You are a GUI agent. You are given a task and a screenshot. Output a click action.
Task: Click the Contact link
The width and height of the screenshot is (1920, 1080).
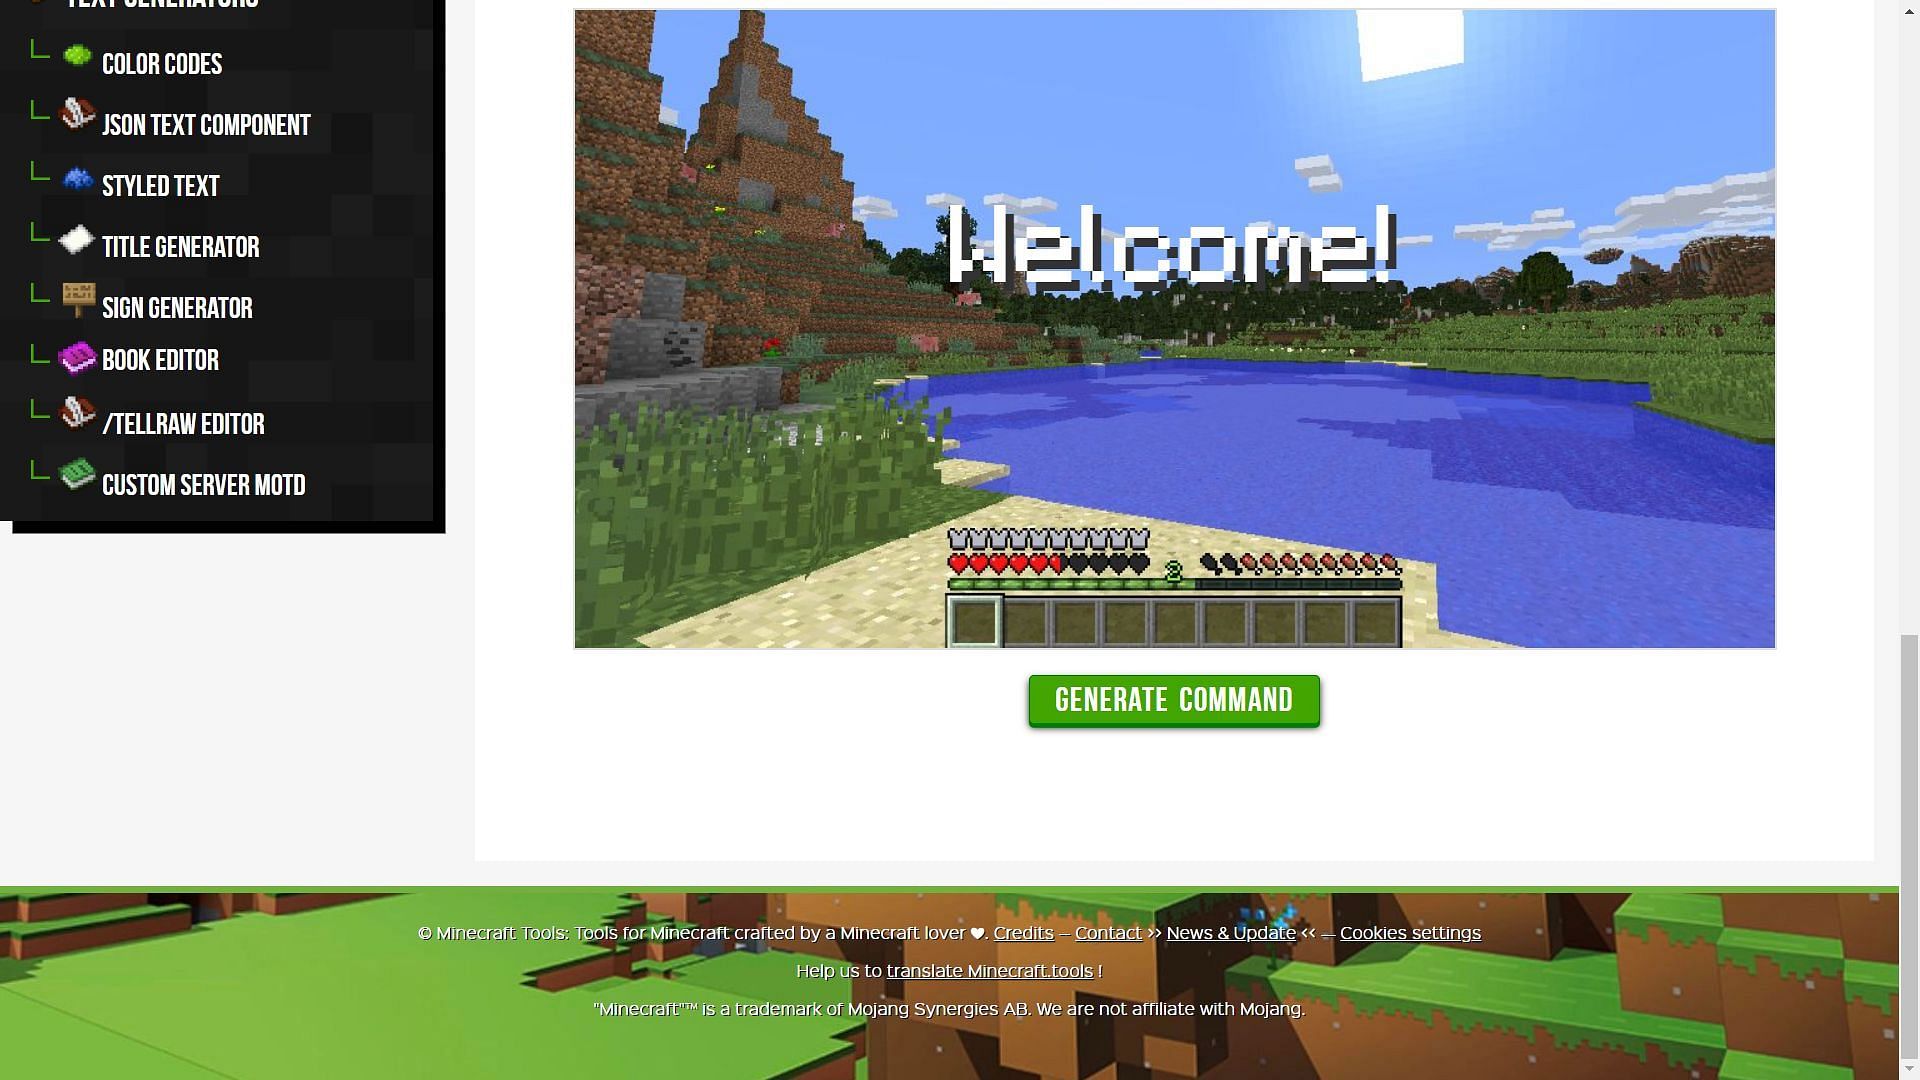pos(1108,934)
